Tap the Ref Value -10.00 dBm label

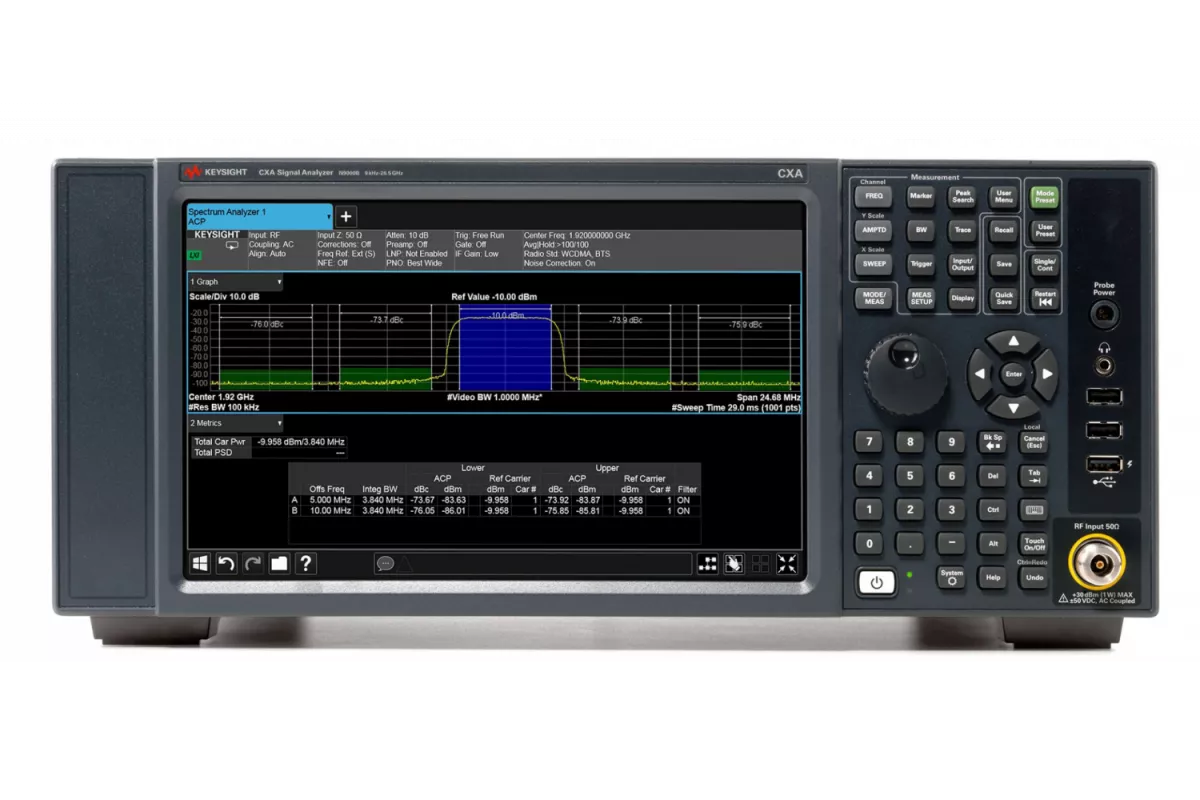[x=494, y=297]
